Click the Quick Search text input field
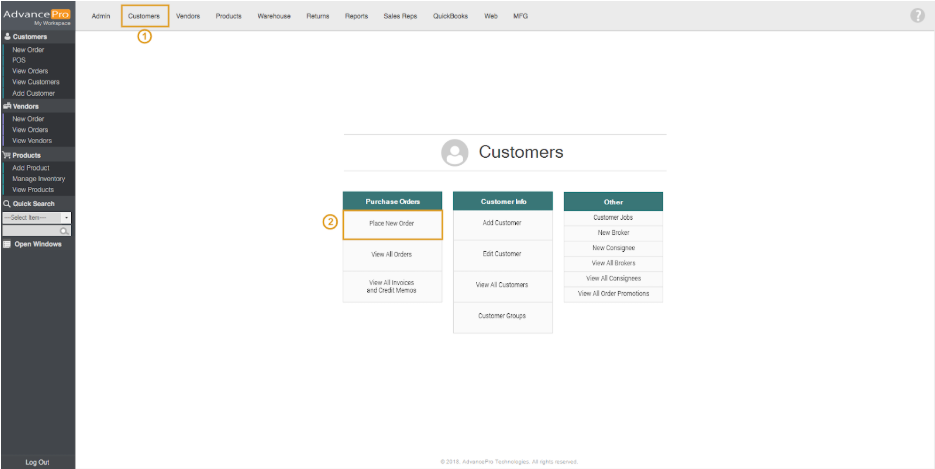This screenshot has width=935, height=469. (x=30, y=231)
